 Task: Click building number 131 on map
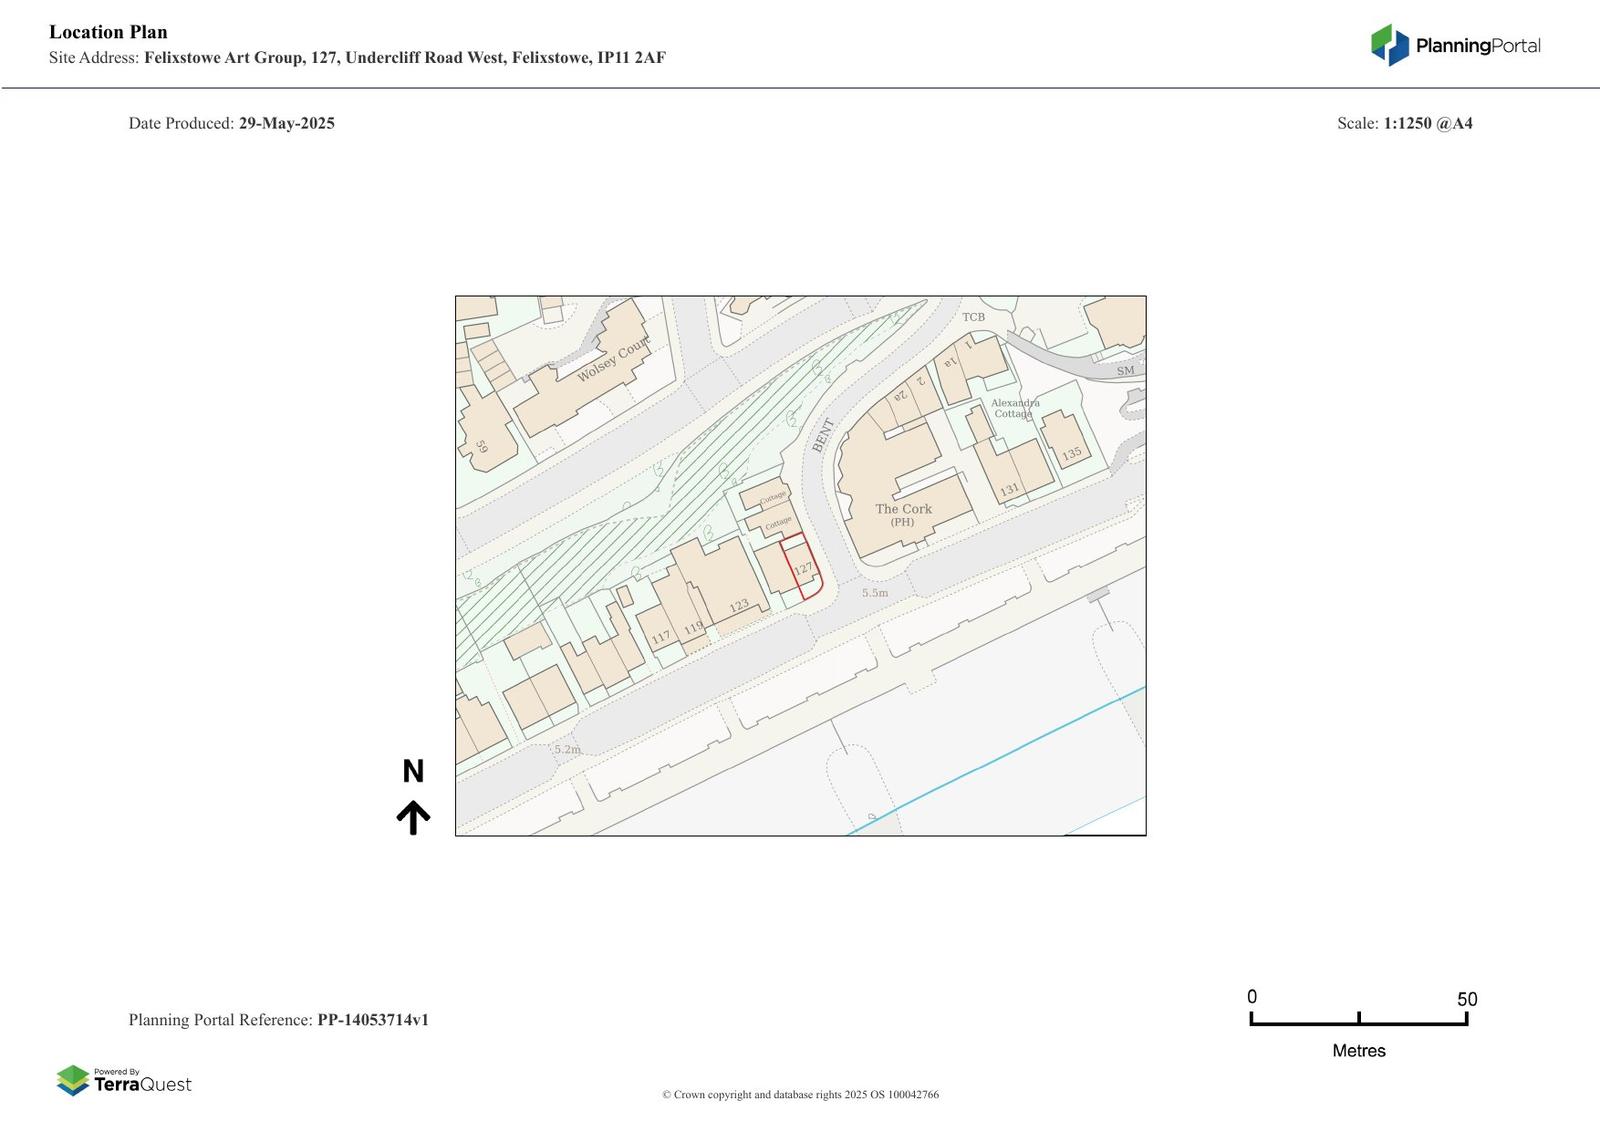1010,490
